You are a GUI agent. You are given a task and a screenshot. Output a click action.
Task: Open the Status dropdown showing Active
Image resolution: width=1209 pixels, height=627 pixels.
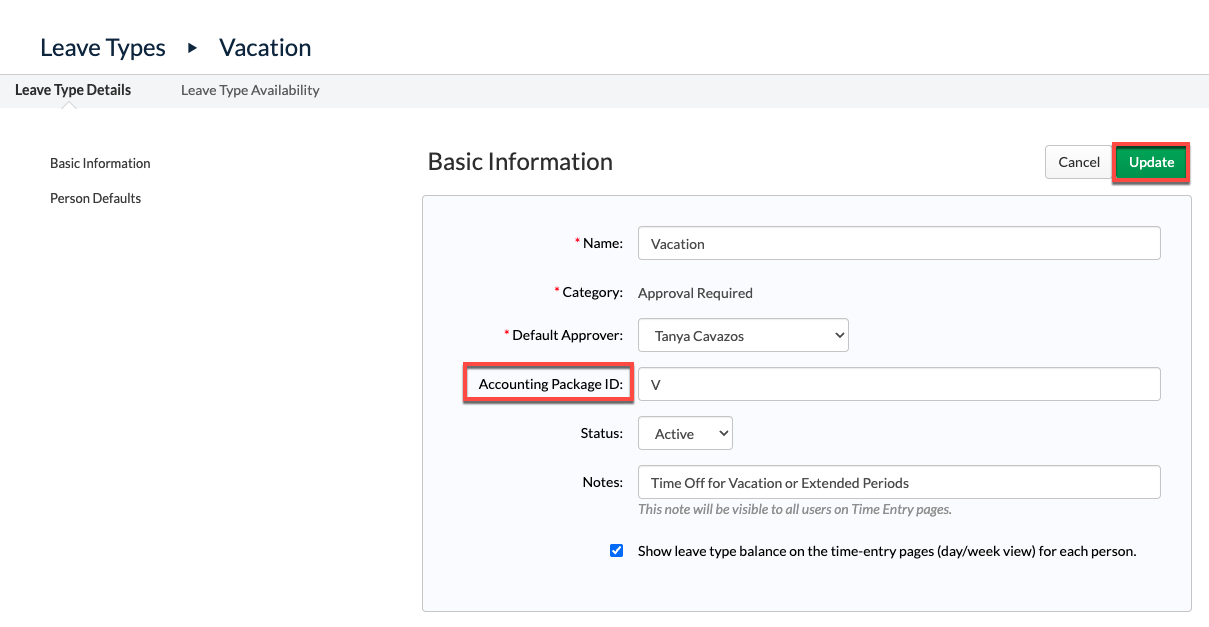(685, 433)
